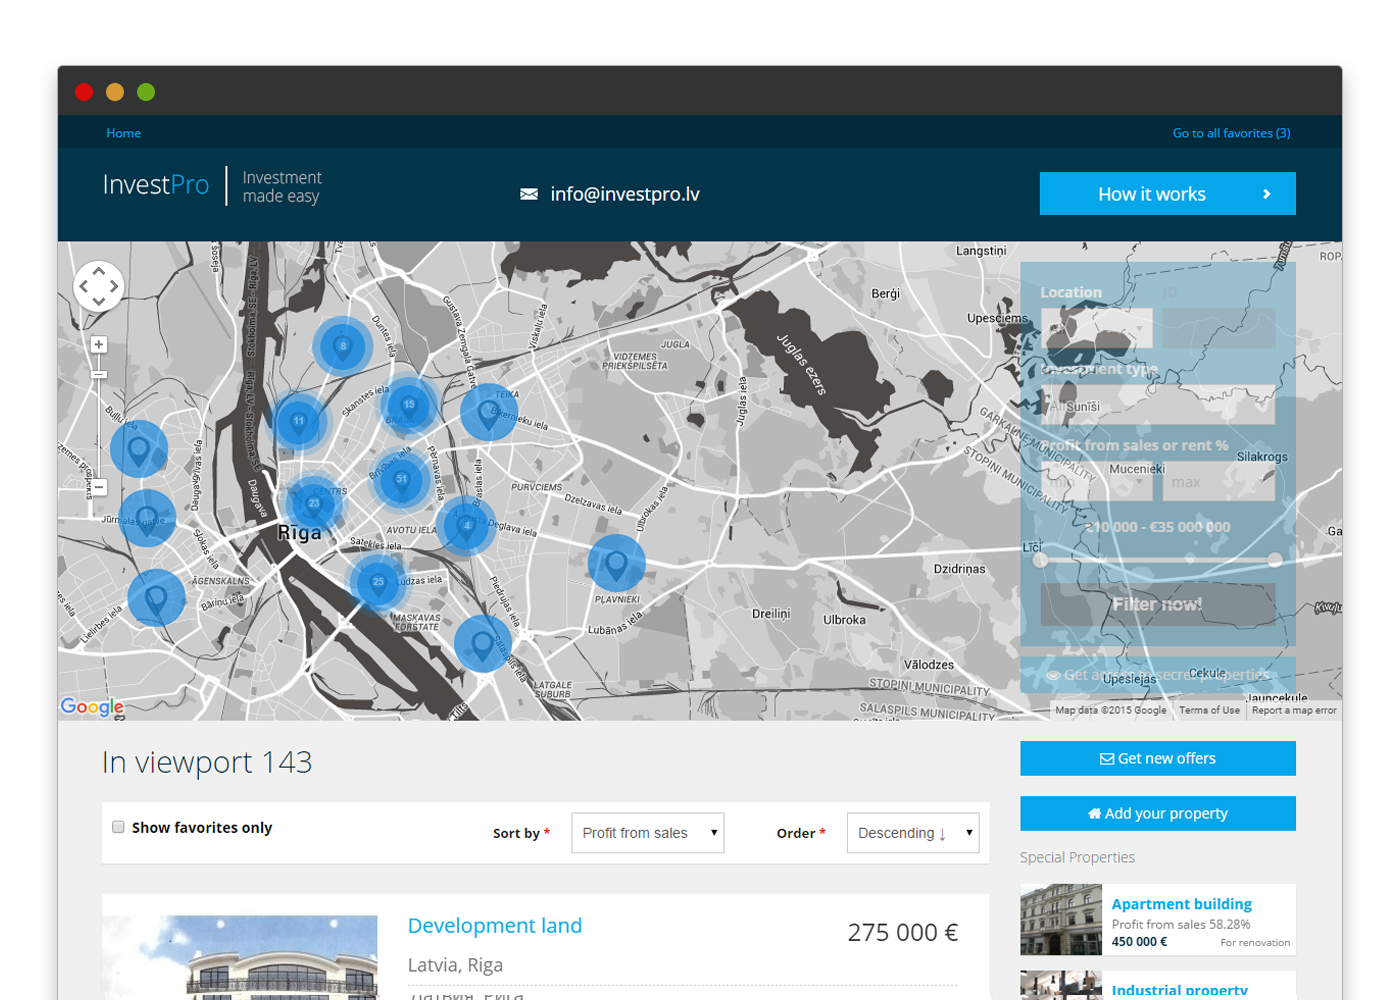This screenshot has height=1000, width=1400.
Task: Select the property pin on Salaspils iela
Action: tap(483, 643)
